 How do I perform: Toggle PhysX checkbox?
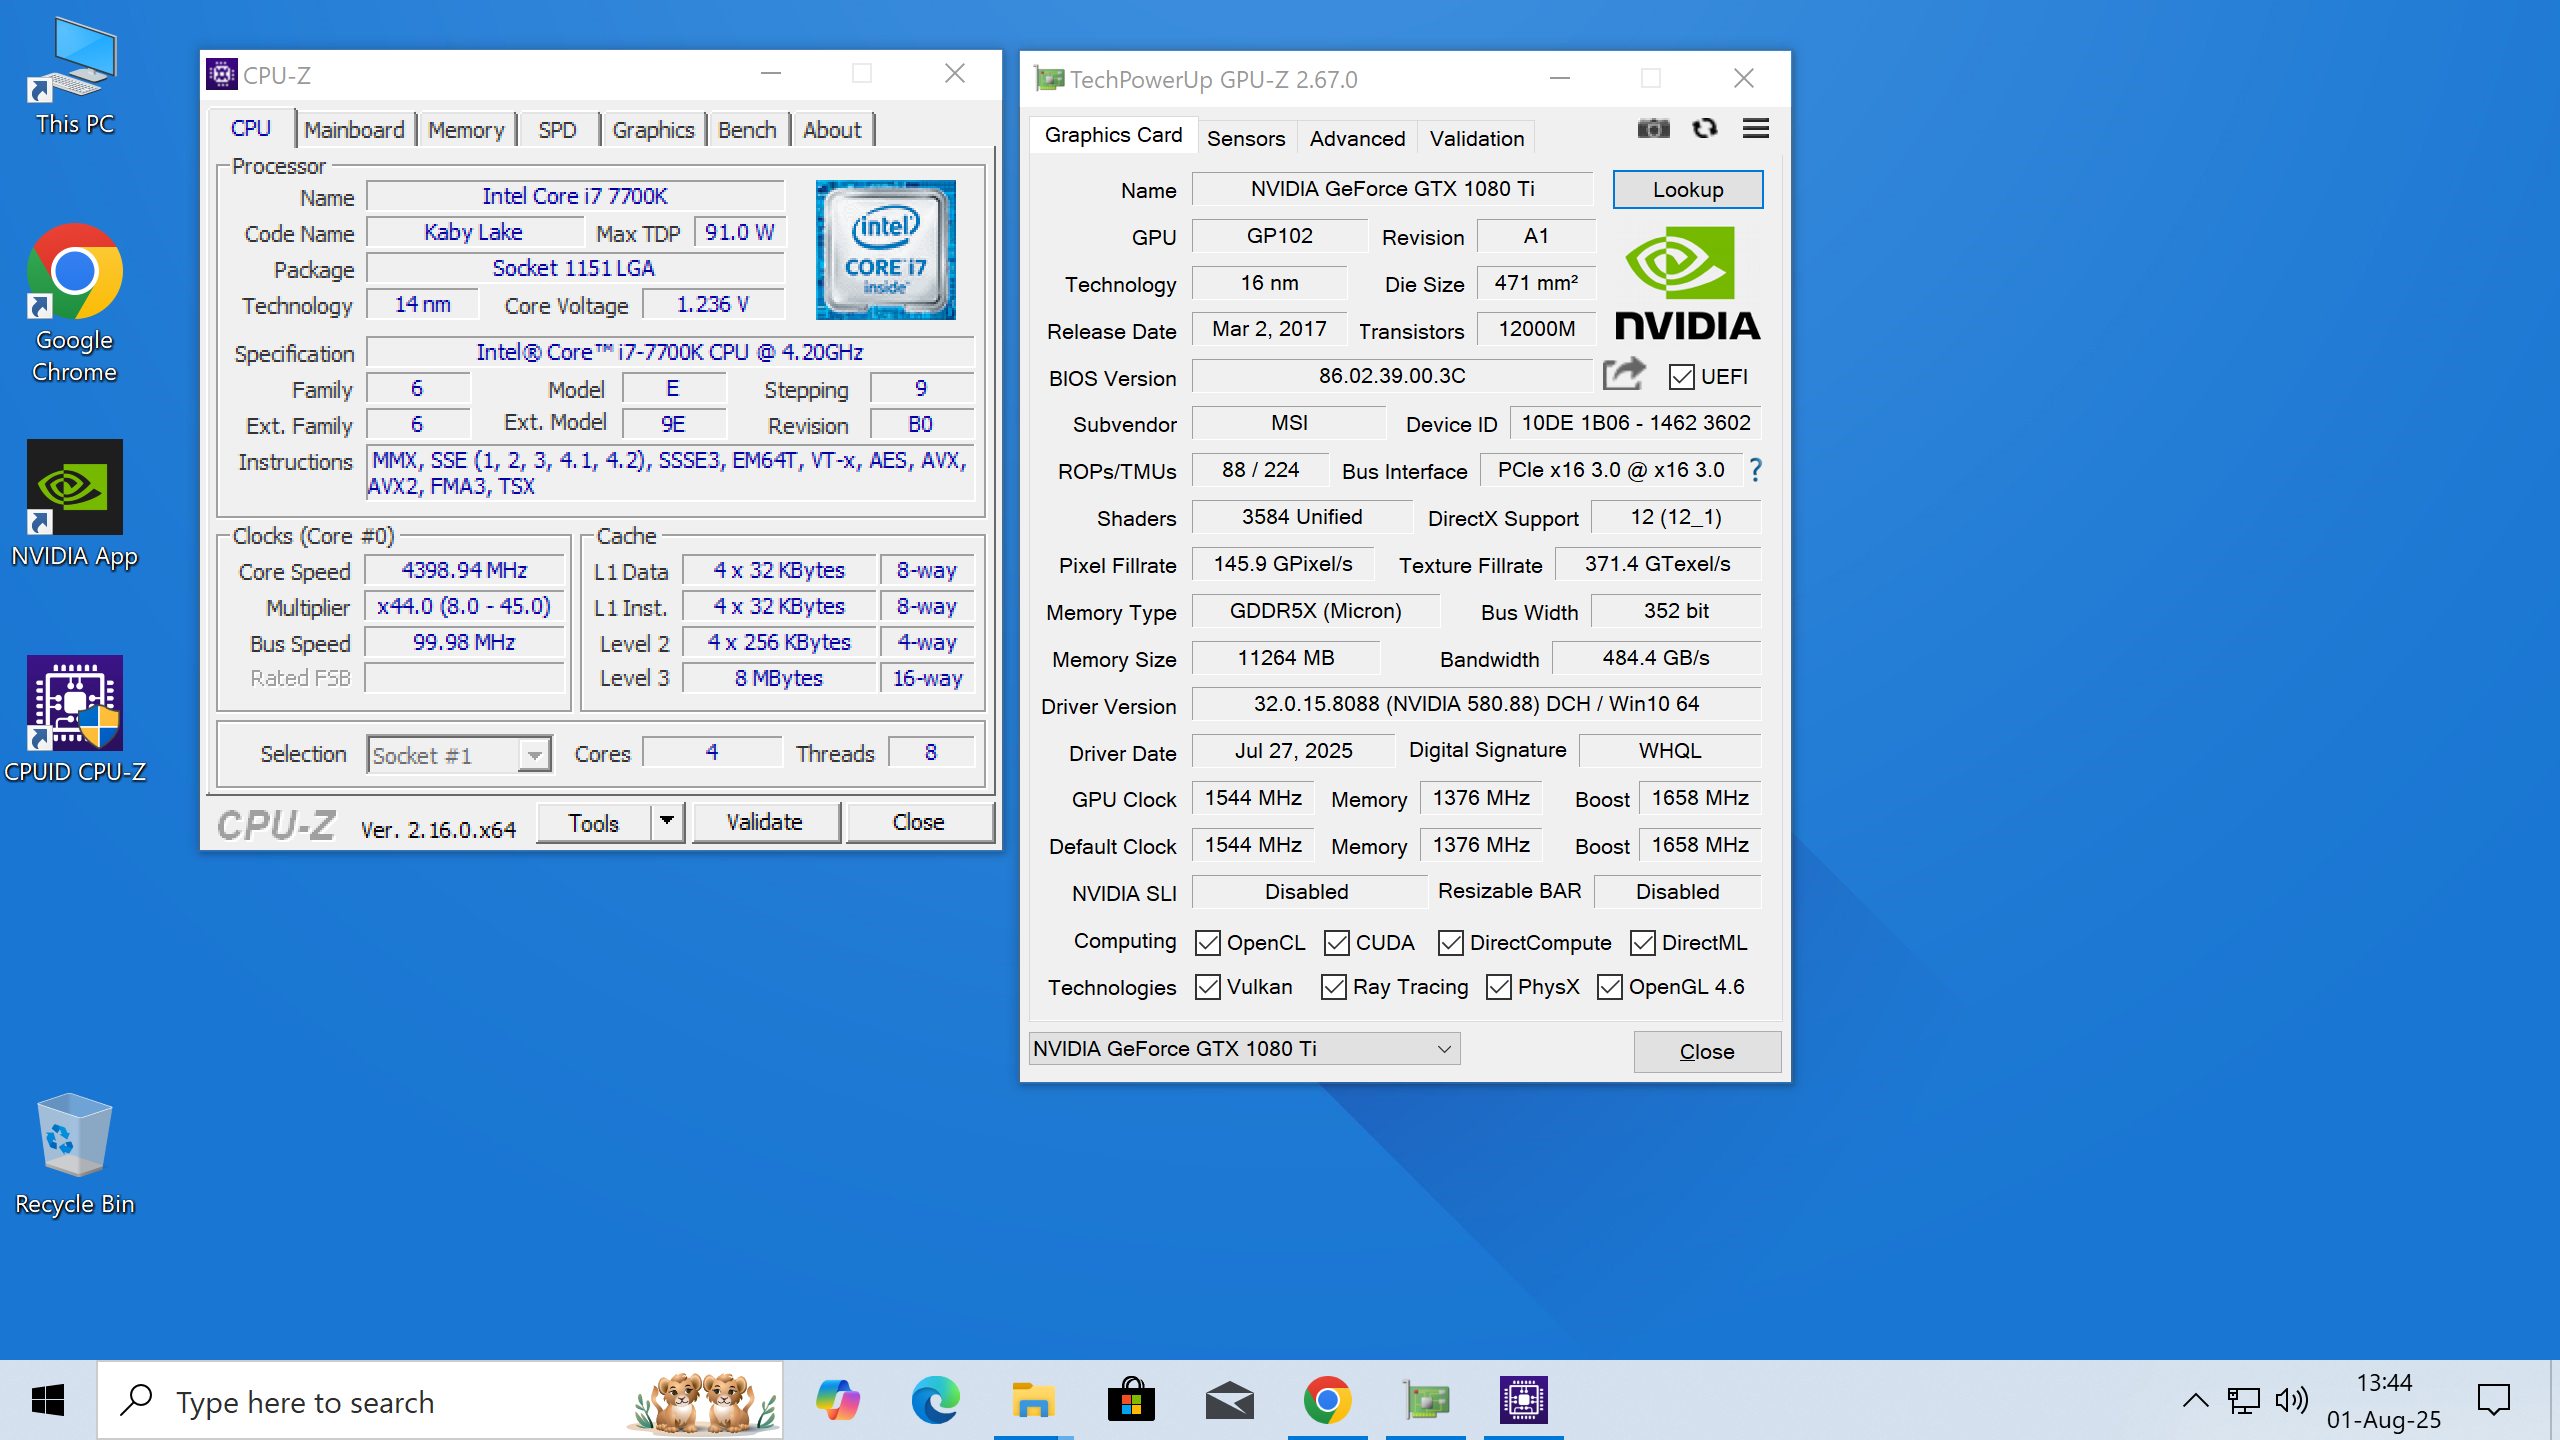click(x=1499, y=987)
